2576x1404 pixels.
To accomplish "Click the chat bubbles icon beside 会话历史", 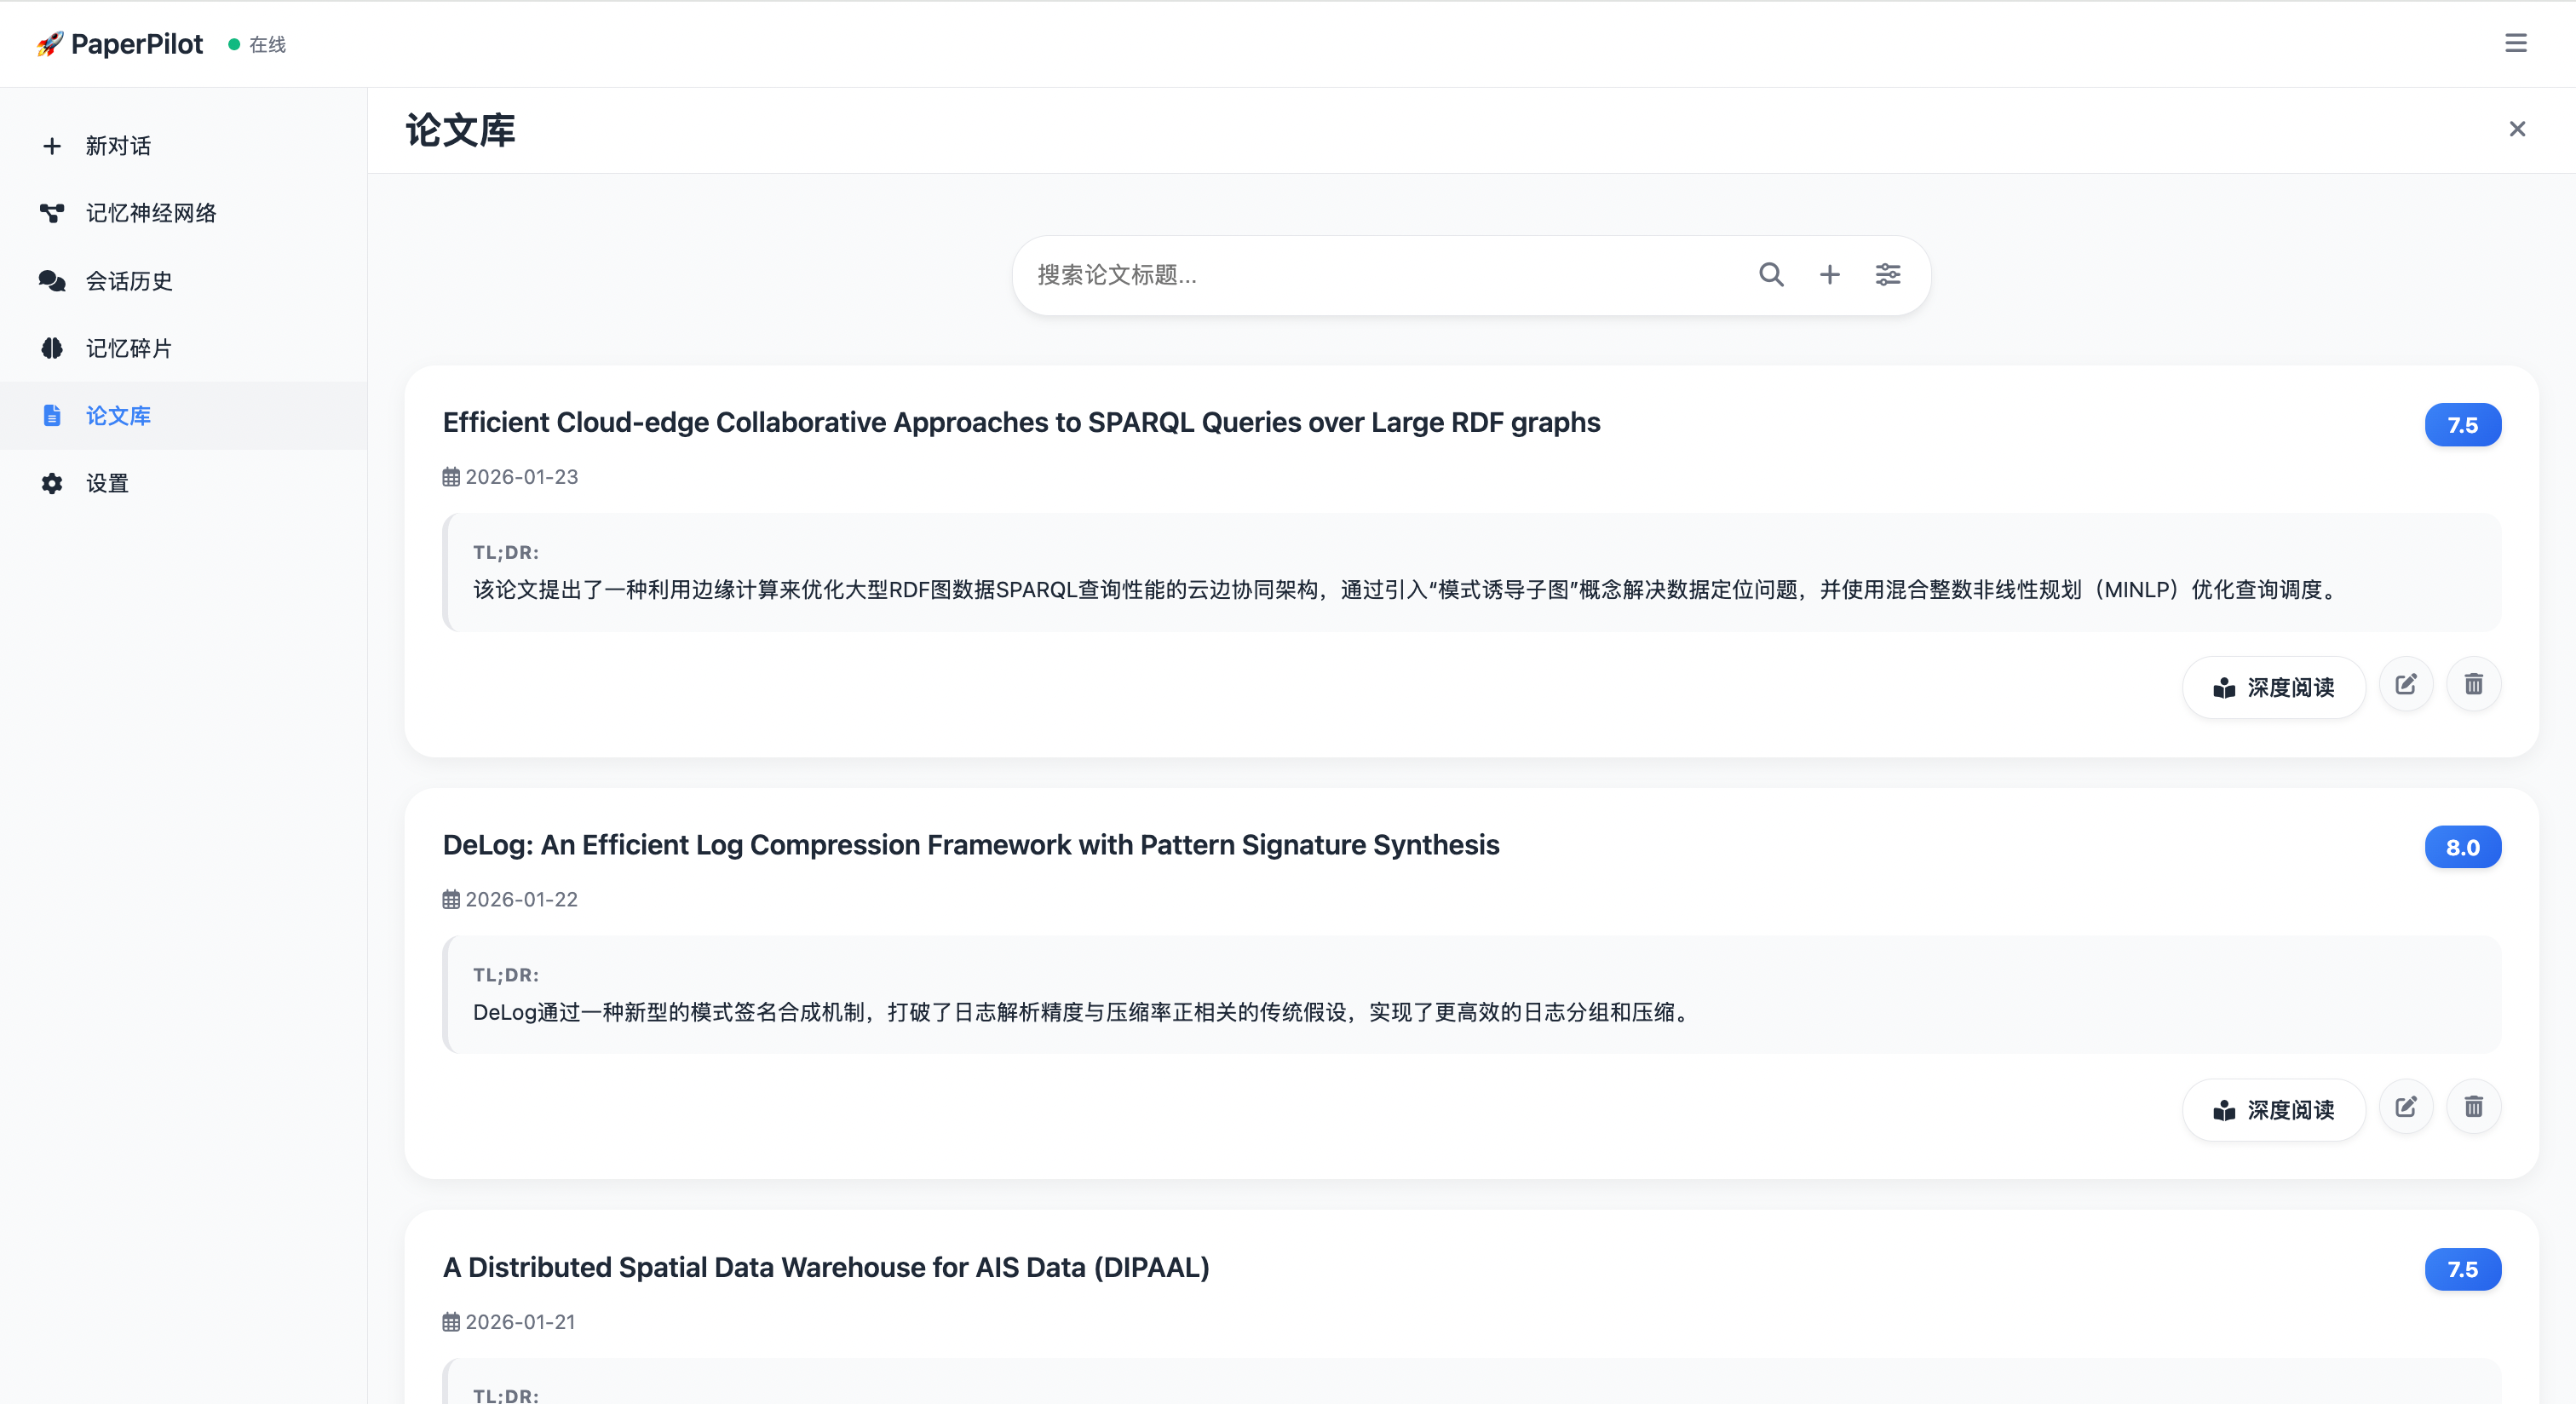I will [52, 281].
